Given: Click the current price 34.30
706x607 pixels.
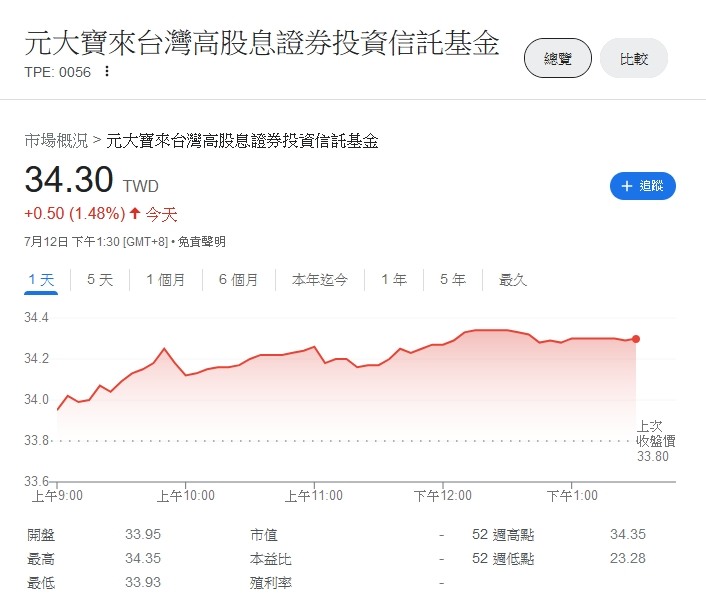Looking at the screenshot, I should [69, 179].
